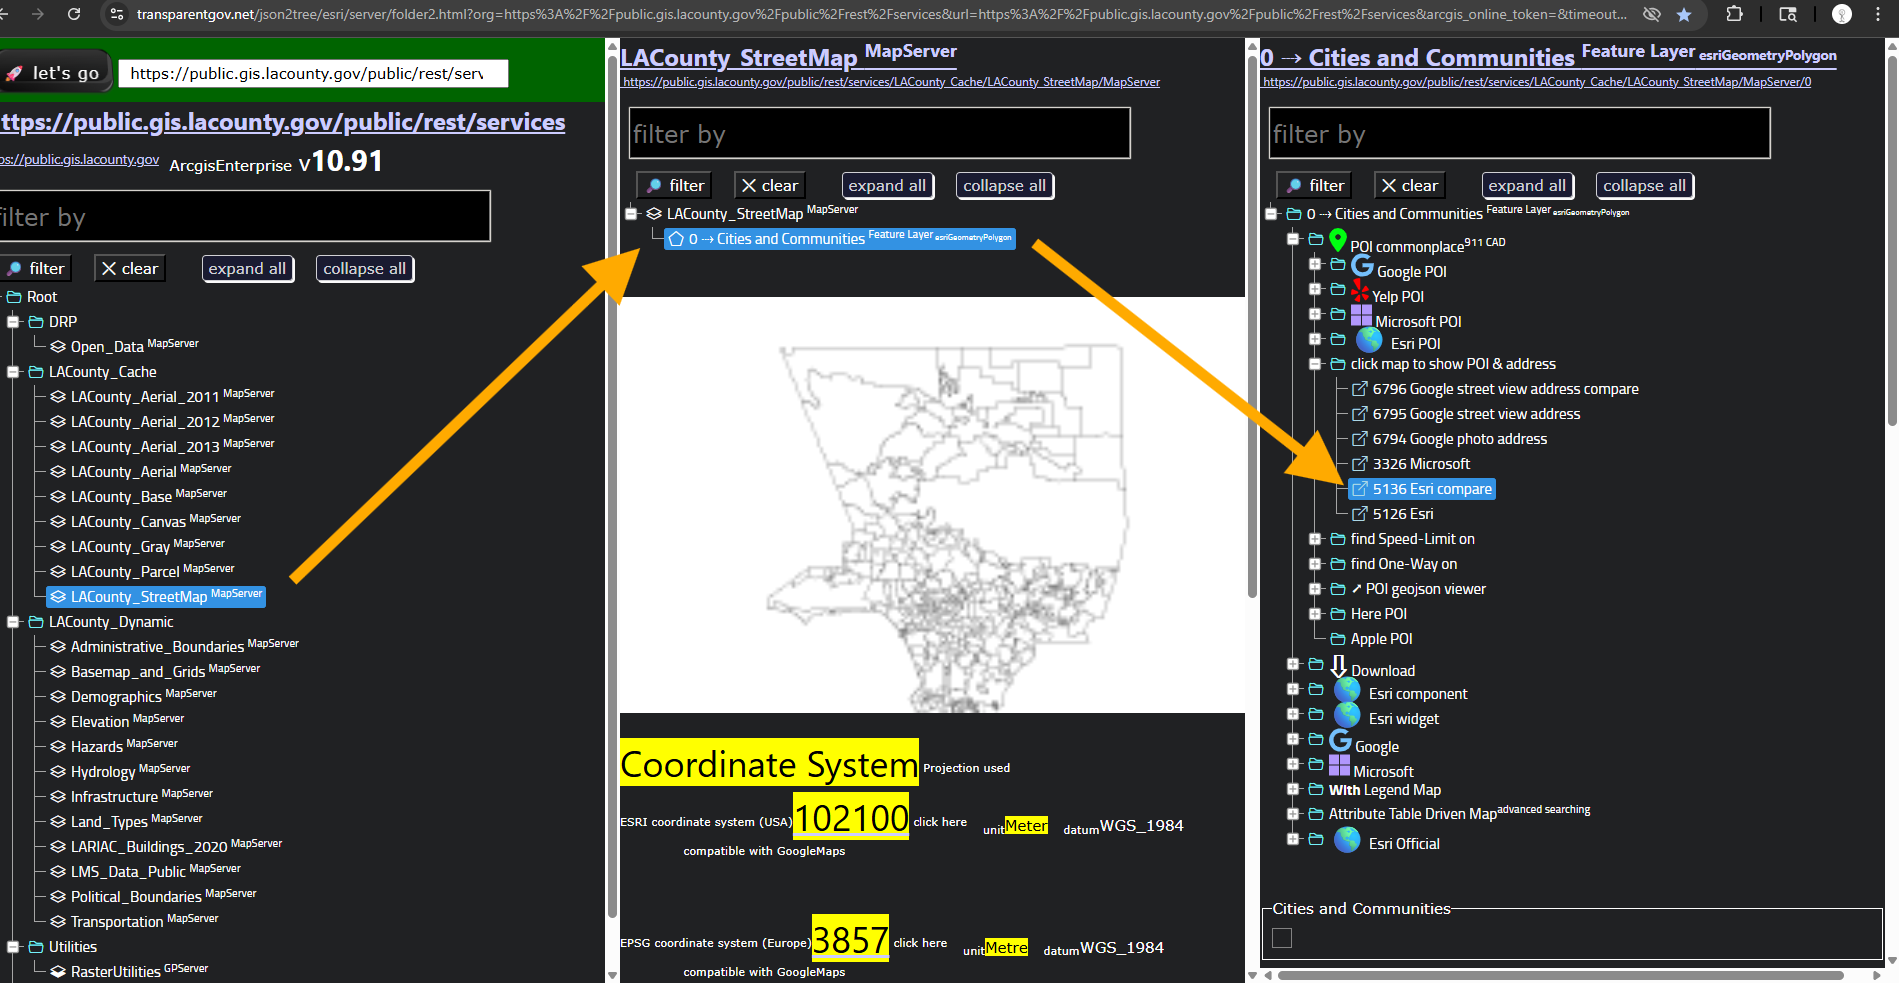The width and height of the screenshot is (1899, 983).
Task: Click the Esri widget globe icon
Action: [x=1347, y=716]
